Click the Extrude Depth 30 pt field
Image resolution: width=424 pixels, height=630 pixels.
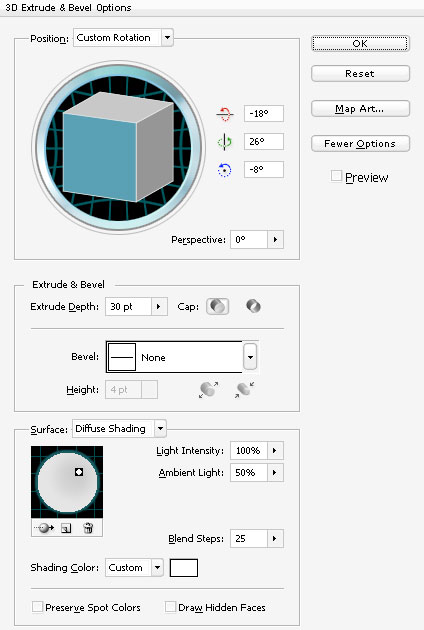(129, 307)
